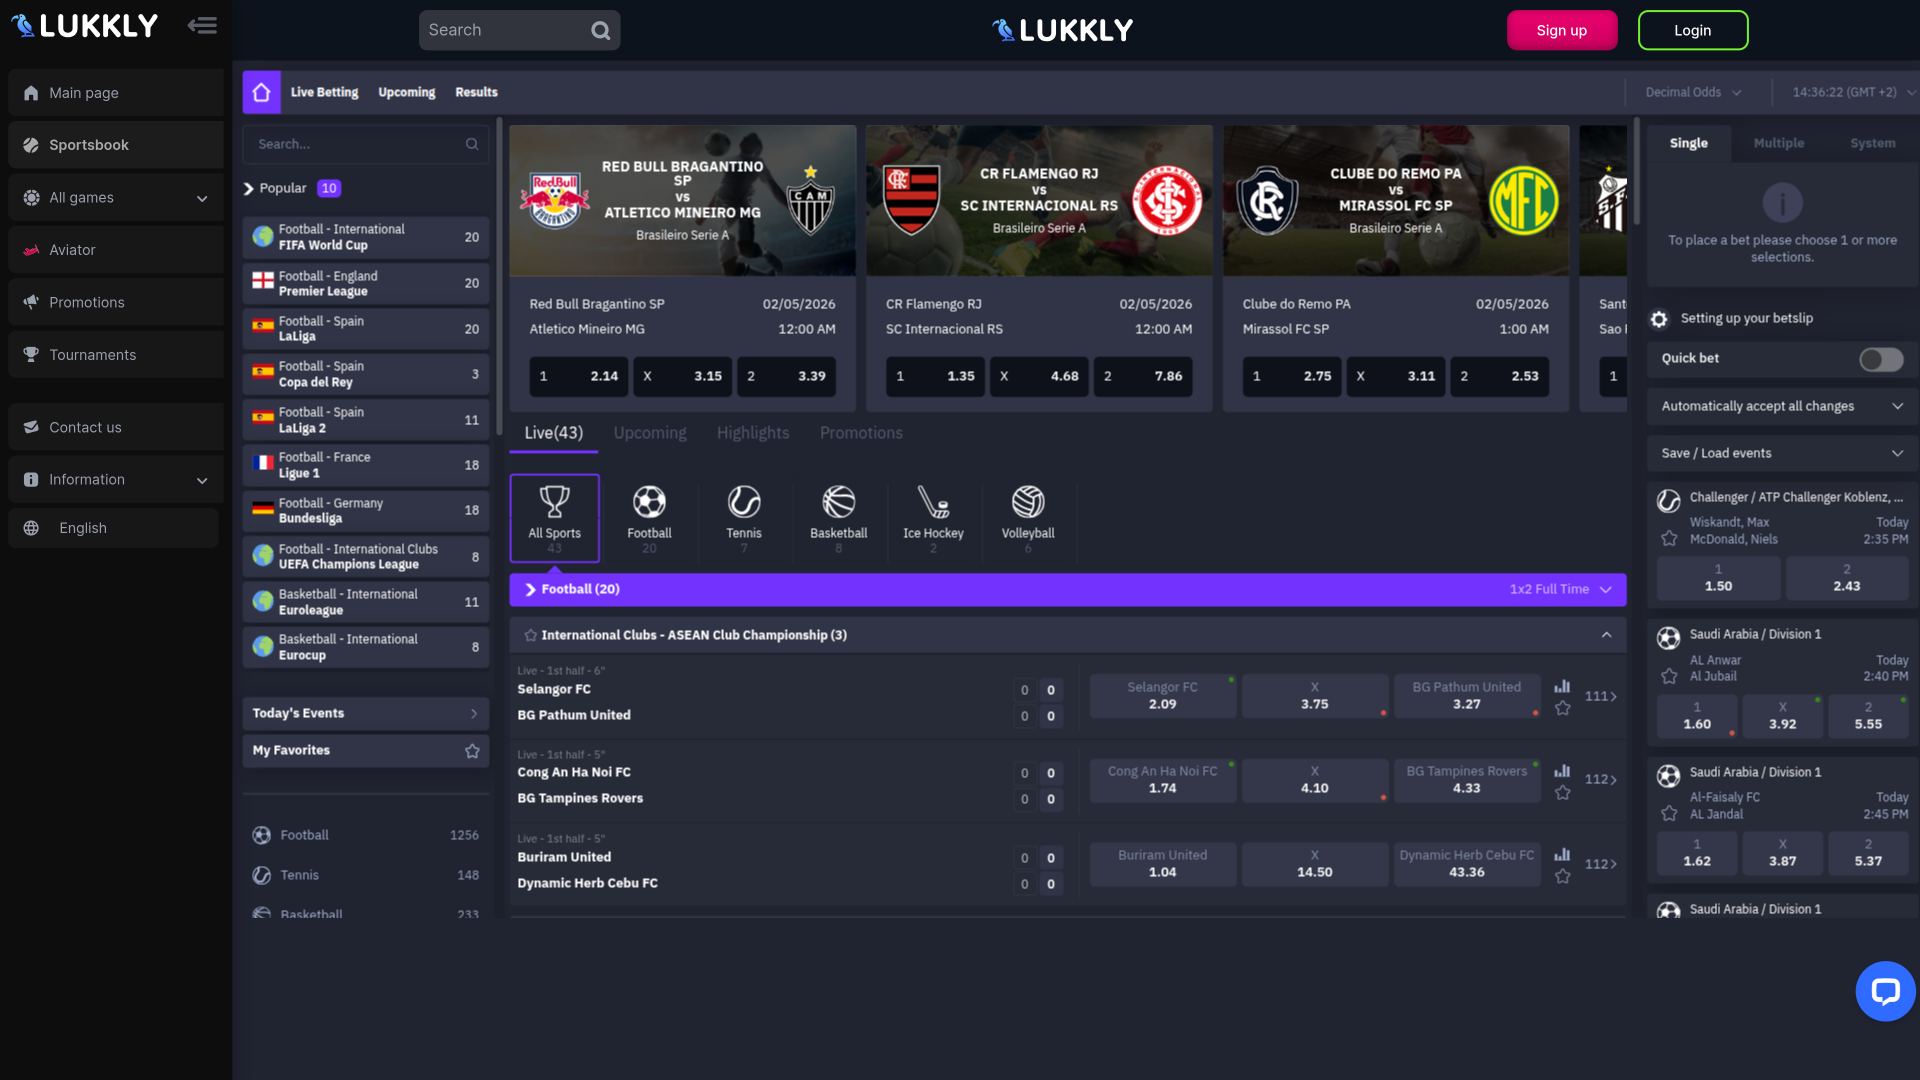Click the Tournaments trophy icon

pos(30,354)
